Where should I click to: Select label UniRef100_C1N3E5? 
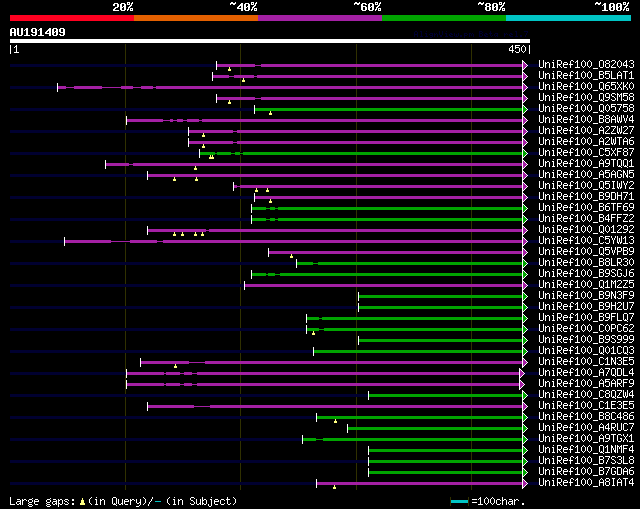pos(586,362)
